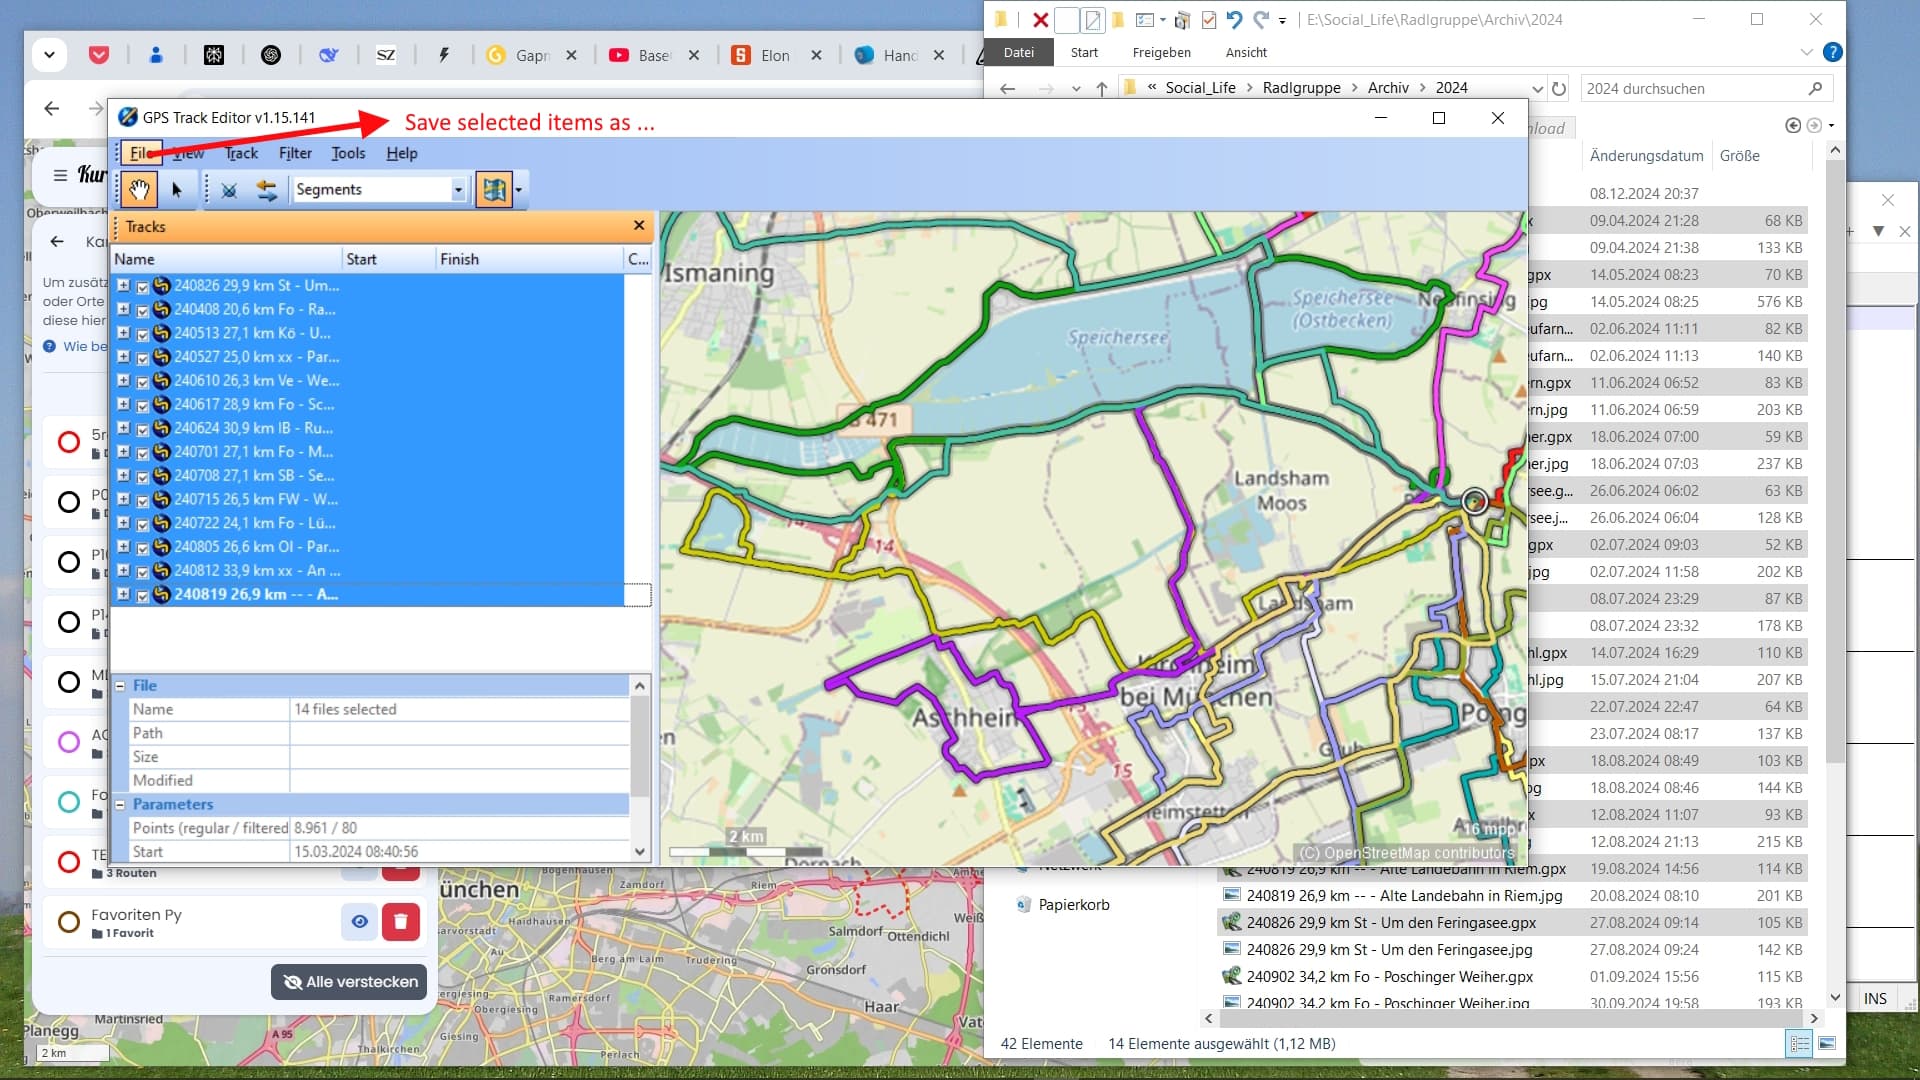The height and width of the screenshot is (1080, 1920).
Task: Uncheck the 240527 25,0 km xx track checkbox
Action: tap(142, 357)
